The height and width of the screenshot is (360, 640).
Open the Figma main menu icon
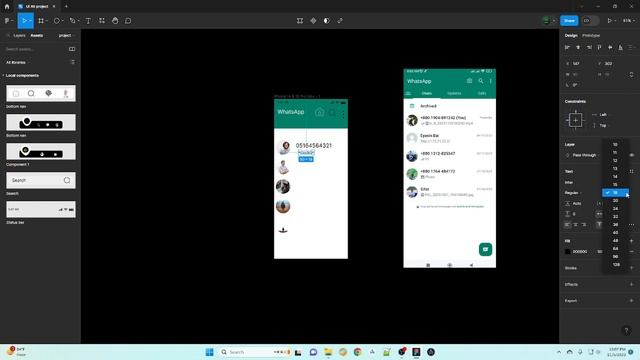pos(8,20)
